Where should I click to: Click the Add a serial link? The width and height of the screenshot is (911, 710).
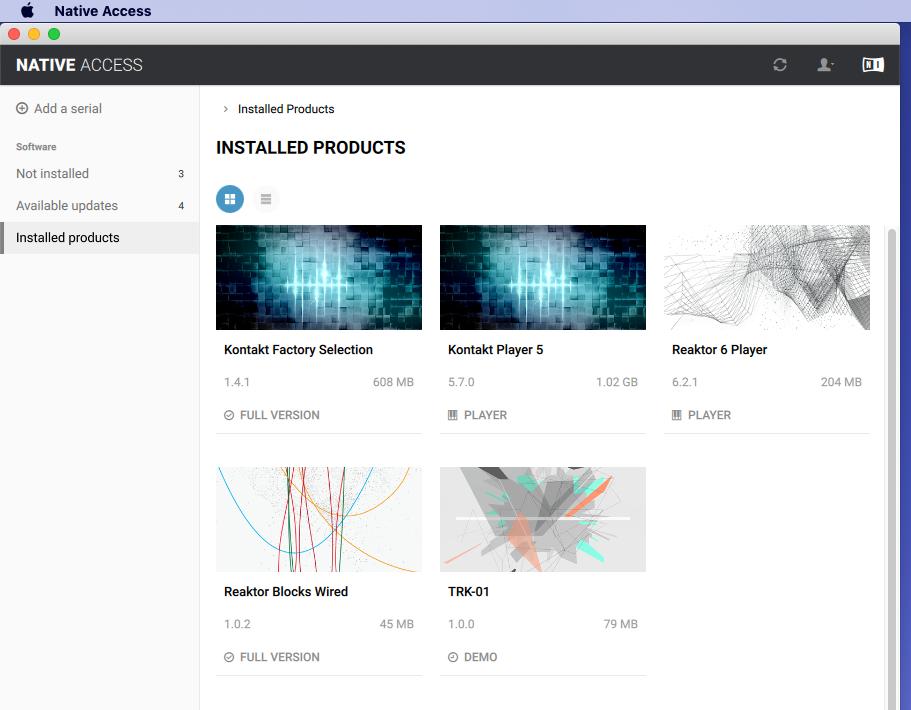68,108
